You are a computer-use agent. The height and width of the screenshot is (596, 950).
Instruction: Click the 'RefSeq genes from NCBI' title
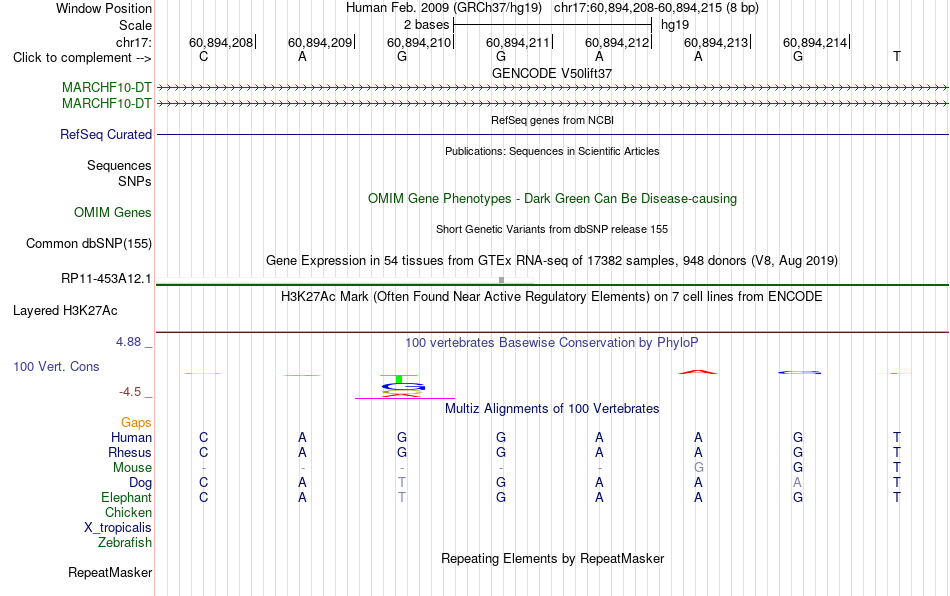pos(552,120)
